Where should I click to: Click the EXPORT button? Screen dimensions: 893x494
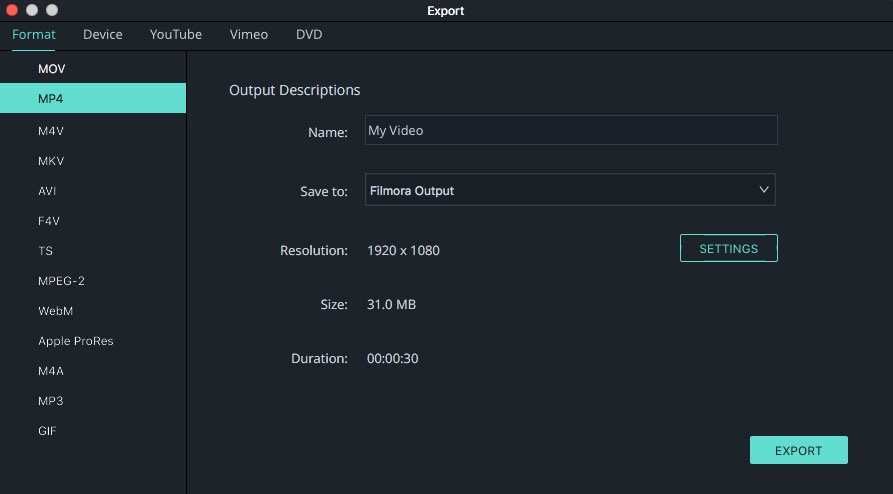[x=798, y=450]
